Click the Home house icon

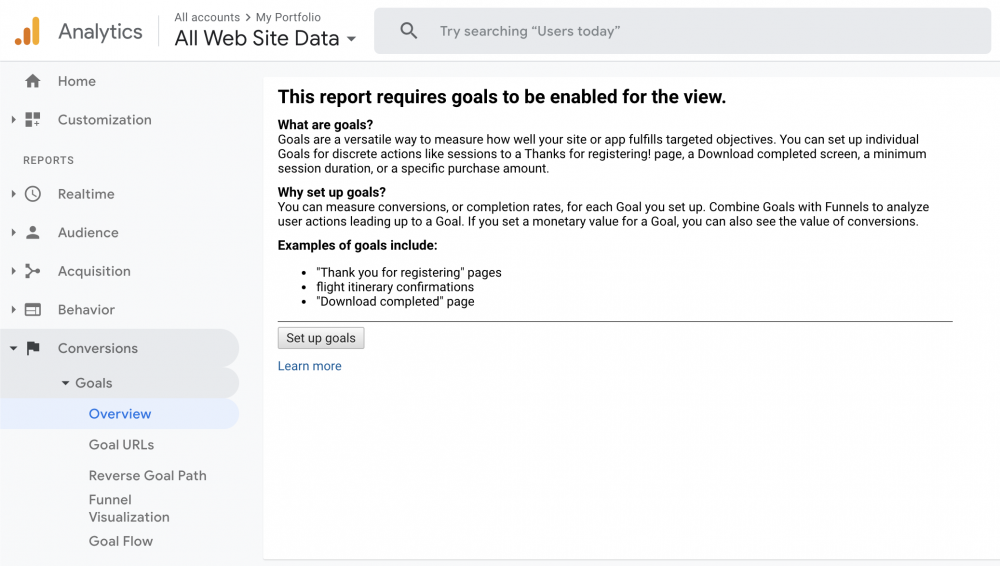pyautogui.click(x=33, y=81)
